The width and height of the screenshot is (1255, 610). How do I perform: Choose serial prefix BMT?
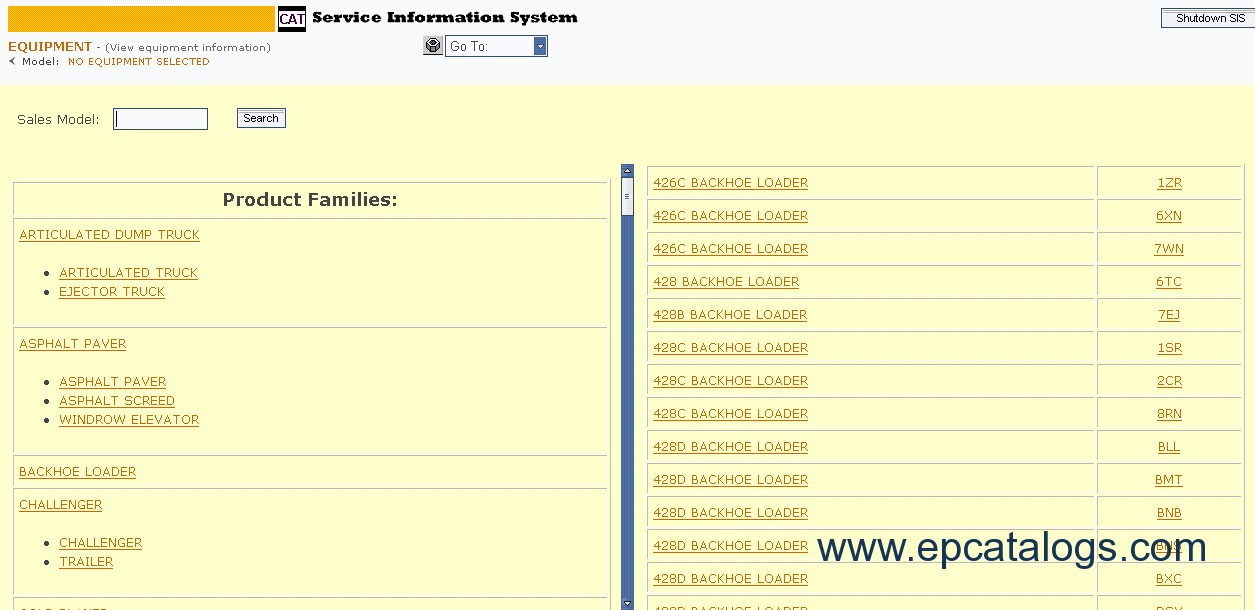[1168, 480]
